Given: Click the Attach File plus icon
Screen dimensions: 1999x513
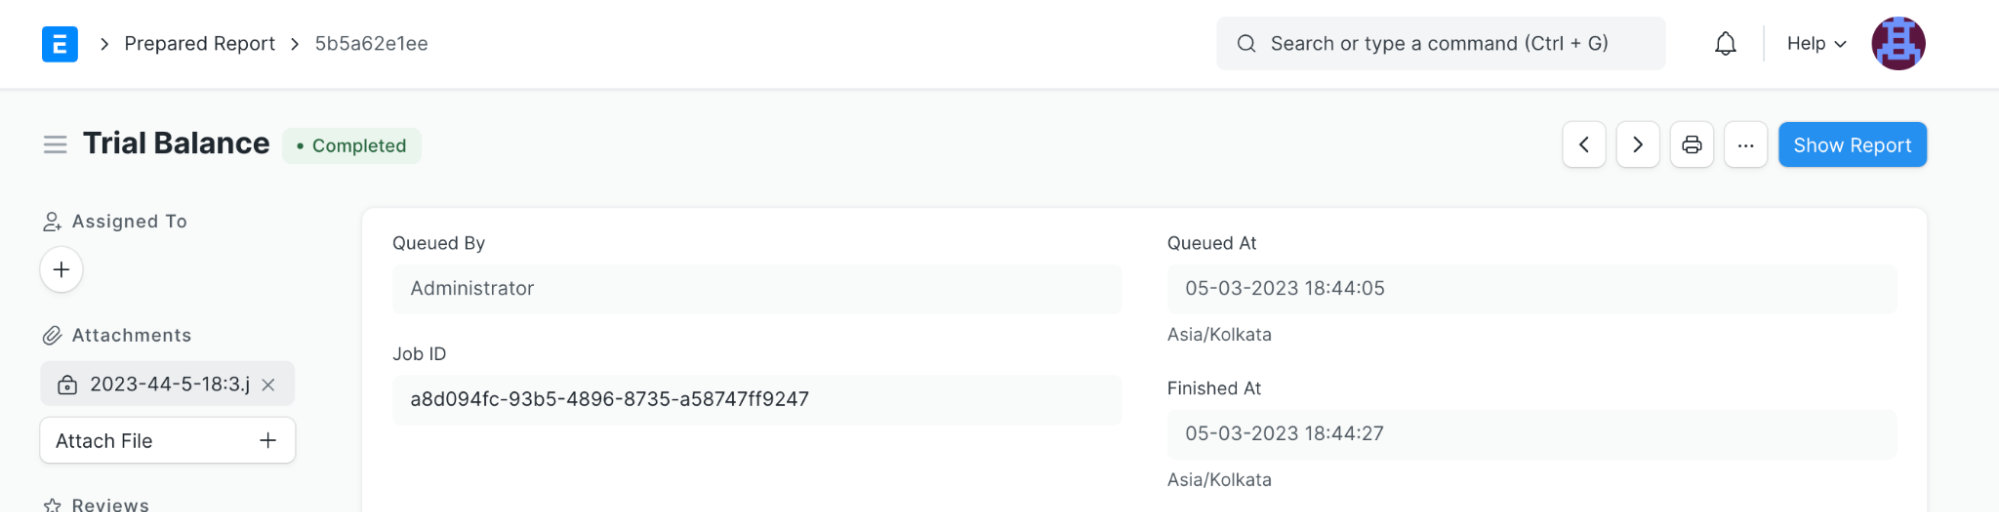Looking at the screenshot, I should tap(268, 441).
